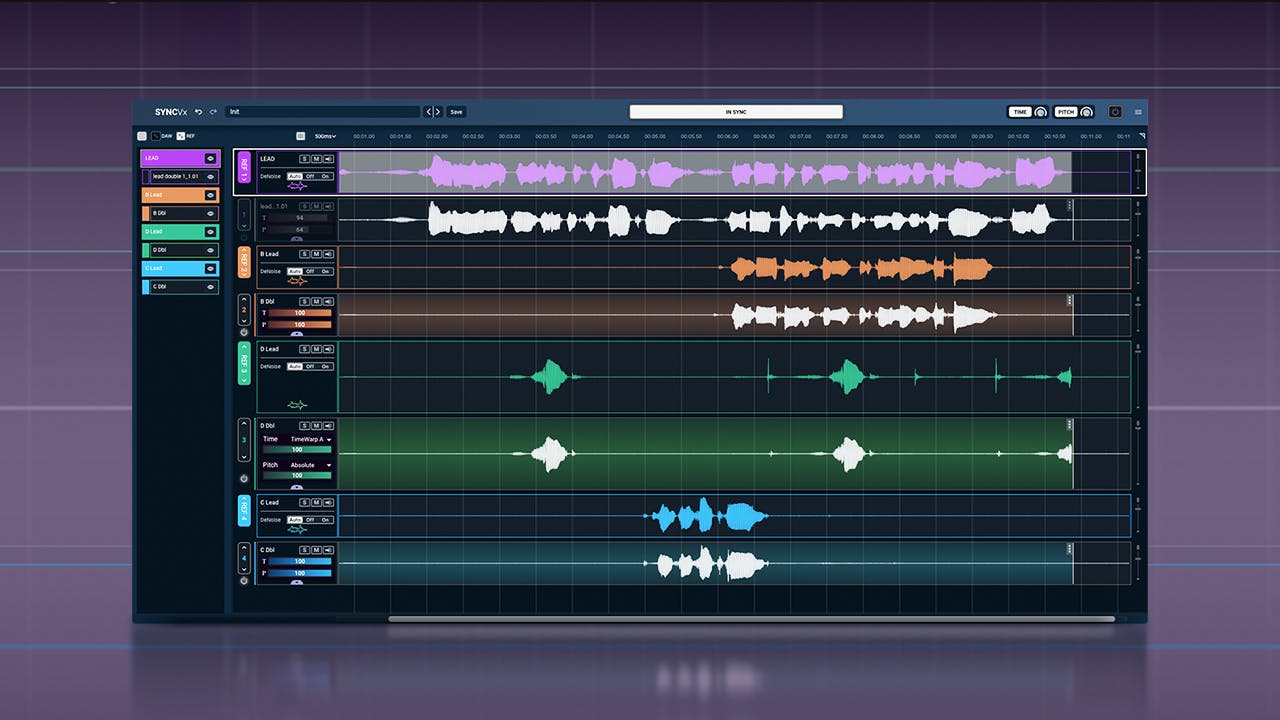Click the power icon below track 4
Image resolution: width=1280 pixels, height=720 pixels.
tap(244, 581)
